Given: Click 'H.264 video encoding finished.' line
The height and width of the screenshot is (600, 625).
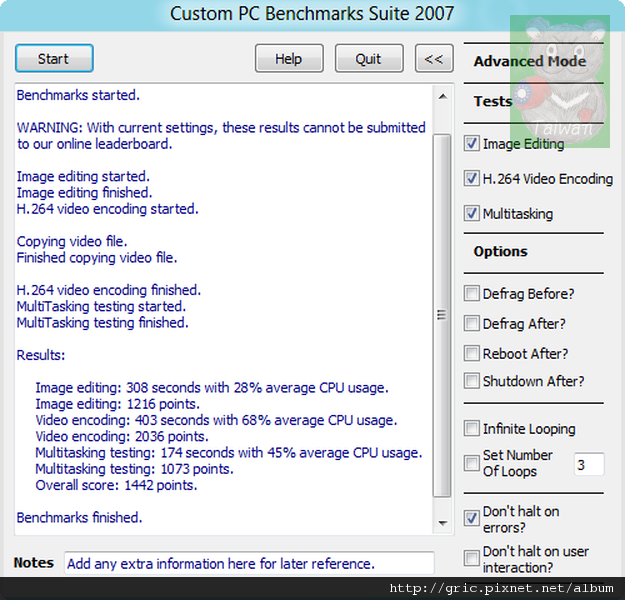Looking at the screenshot, I should click(109, 290).
